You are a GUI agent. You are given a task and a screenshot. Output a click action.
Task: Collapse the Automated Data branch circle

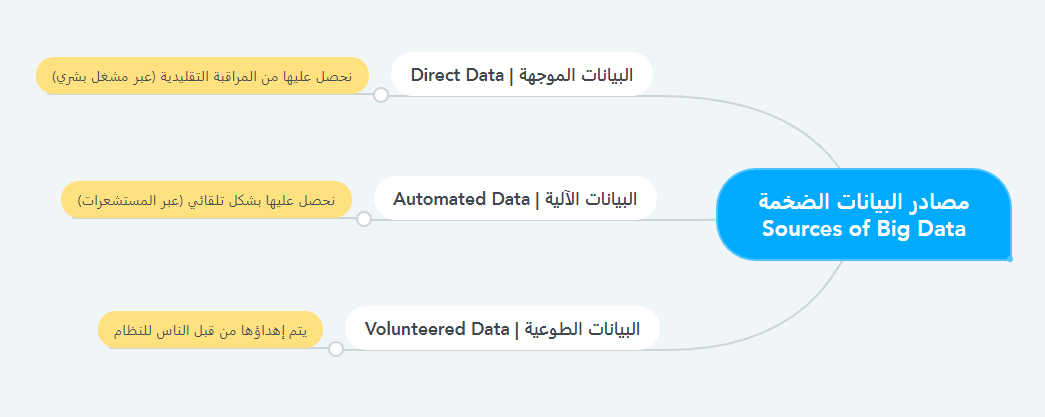tap(364, 219)
